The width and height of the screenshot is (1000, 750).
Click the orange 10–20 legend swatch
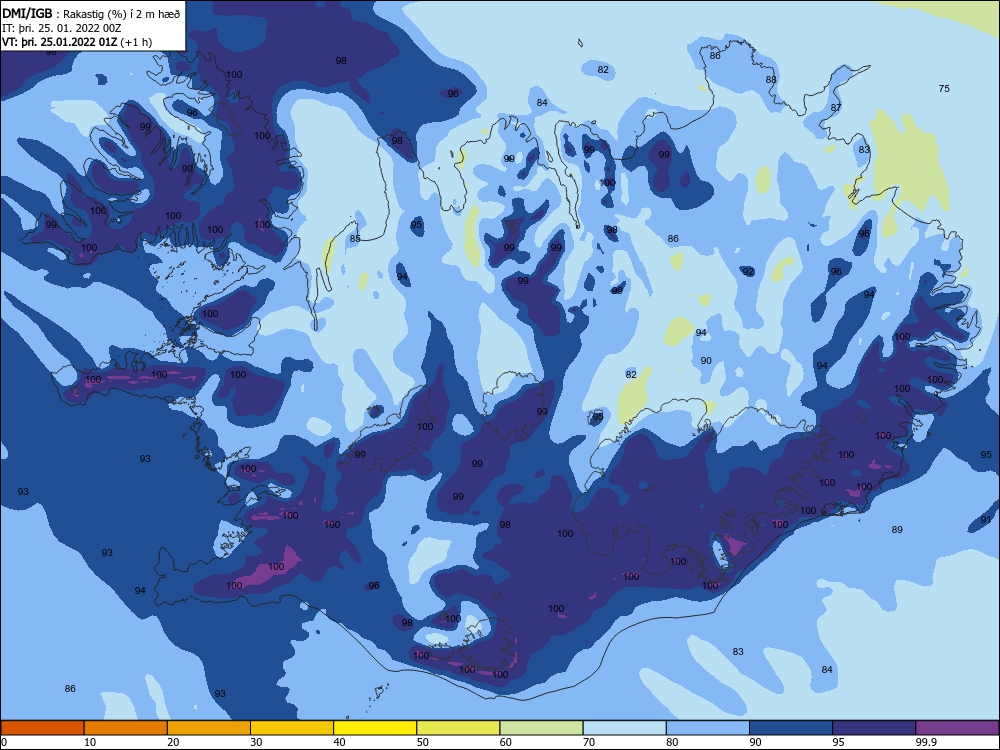point(126,728)
